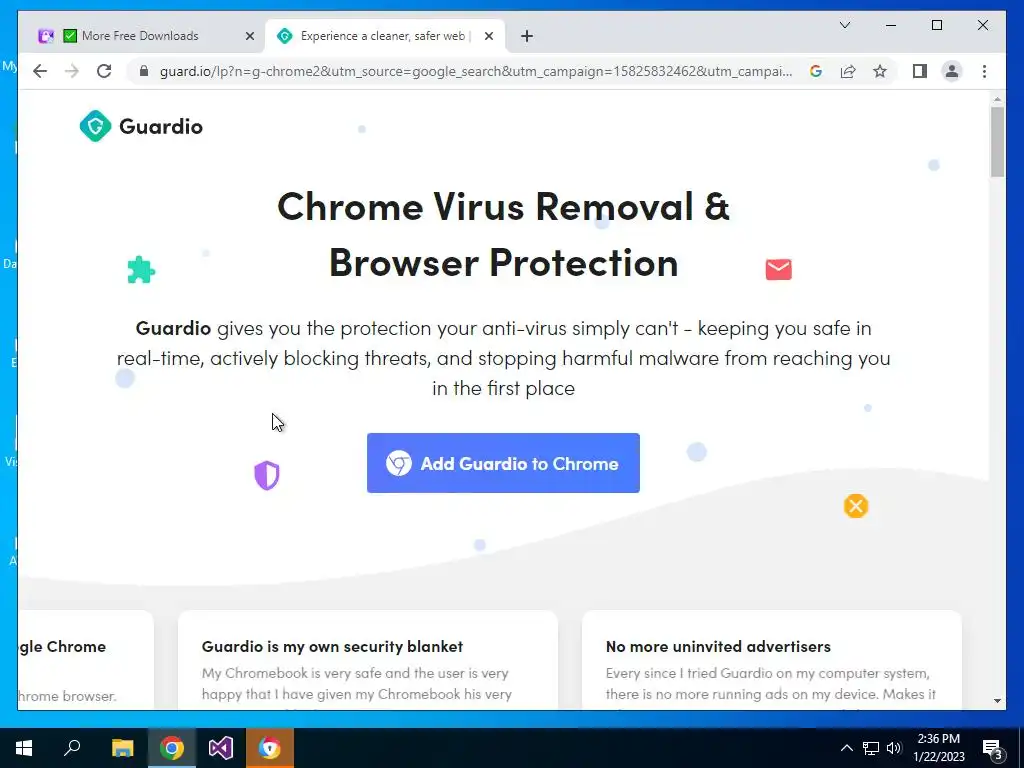Open the Chrome profile avatar icon
Screen dimensions: 1024x768
coord(952,71)
